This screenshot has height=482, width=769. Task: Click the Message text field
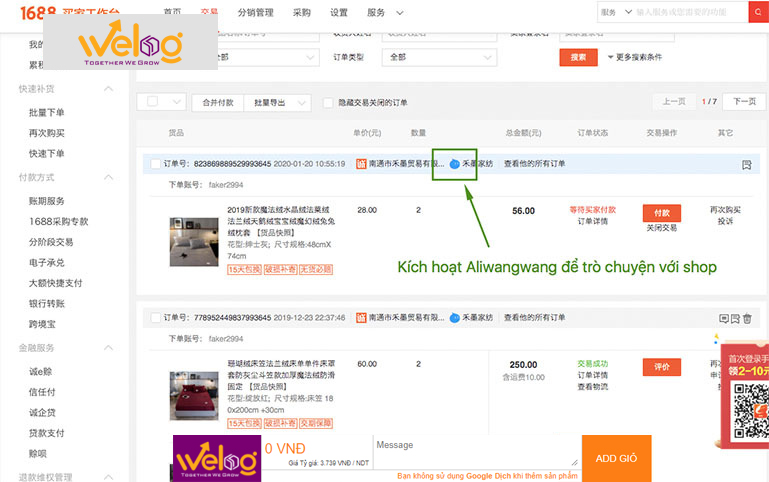point(477,452)
